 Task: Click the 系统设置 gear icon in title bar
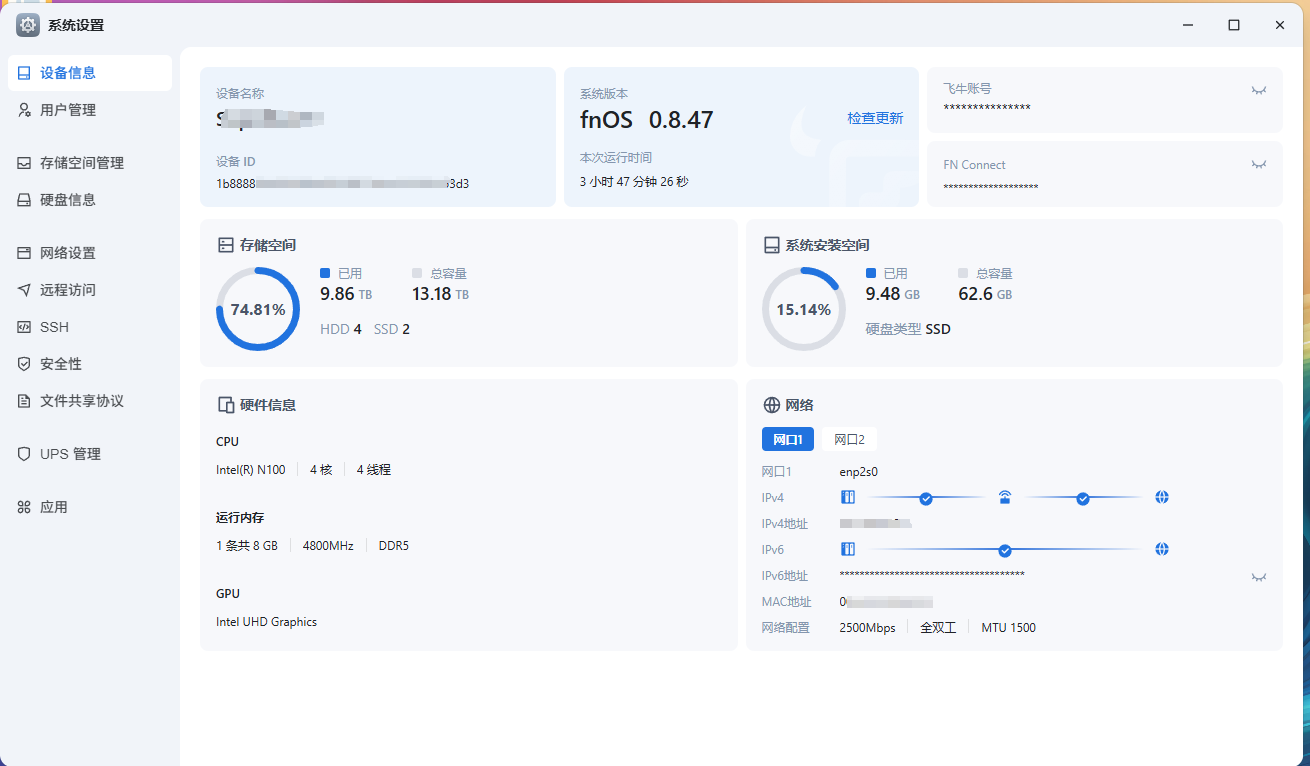click(x=28, y=25)
